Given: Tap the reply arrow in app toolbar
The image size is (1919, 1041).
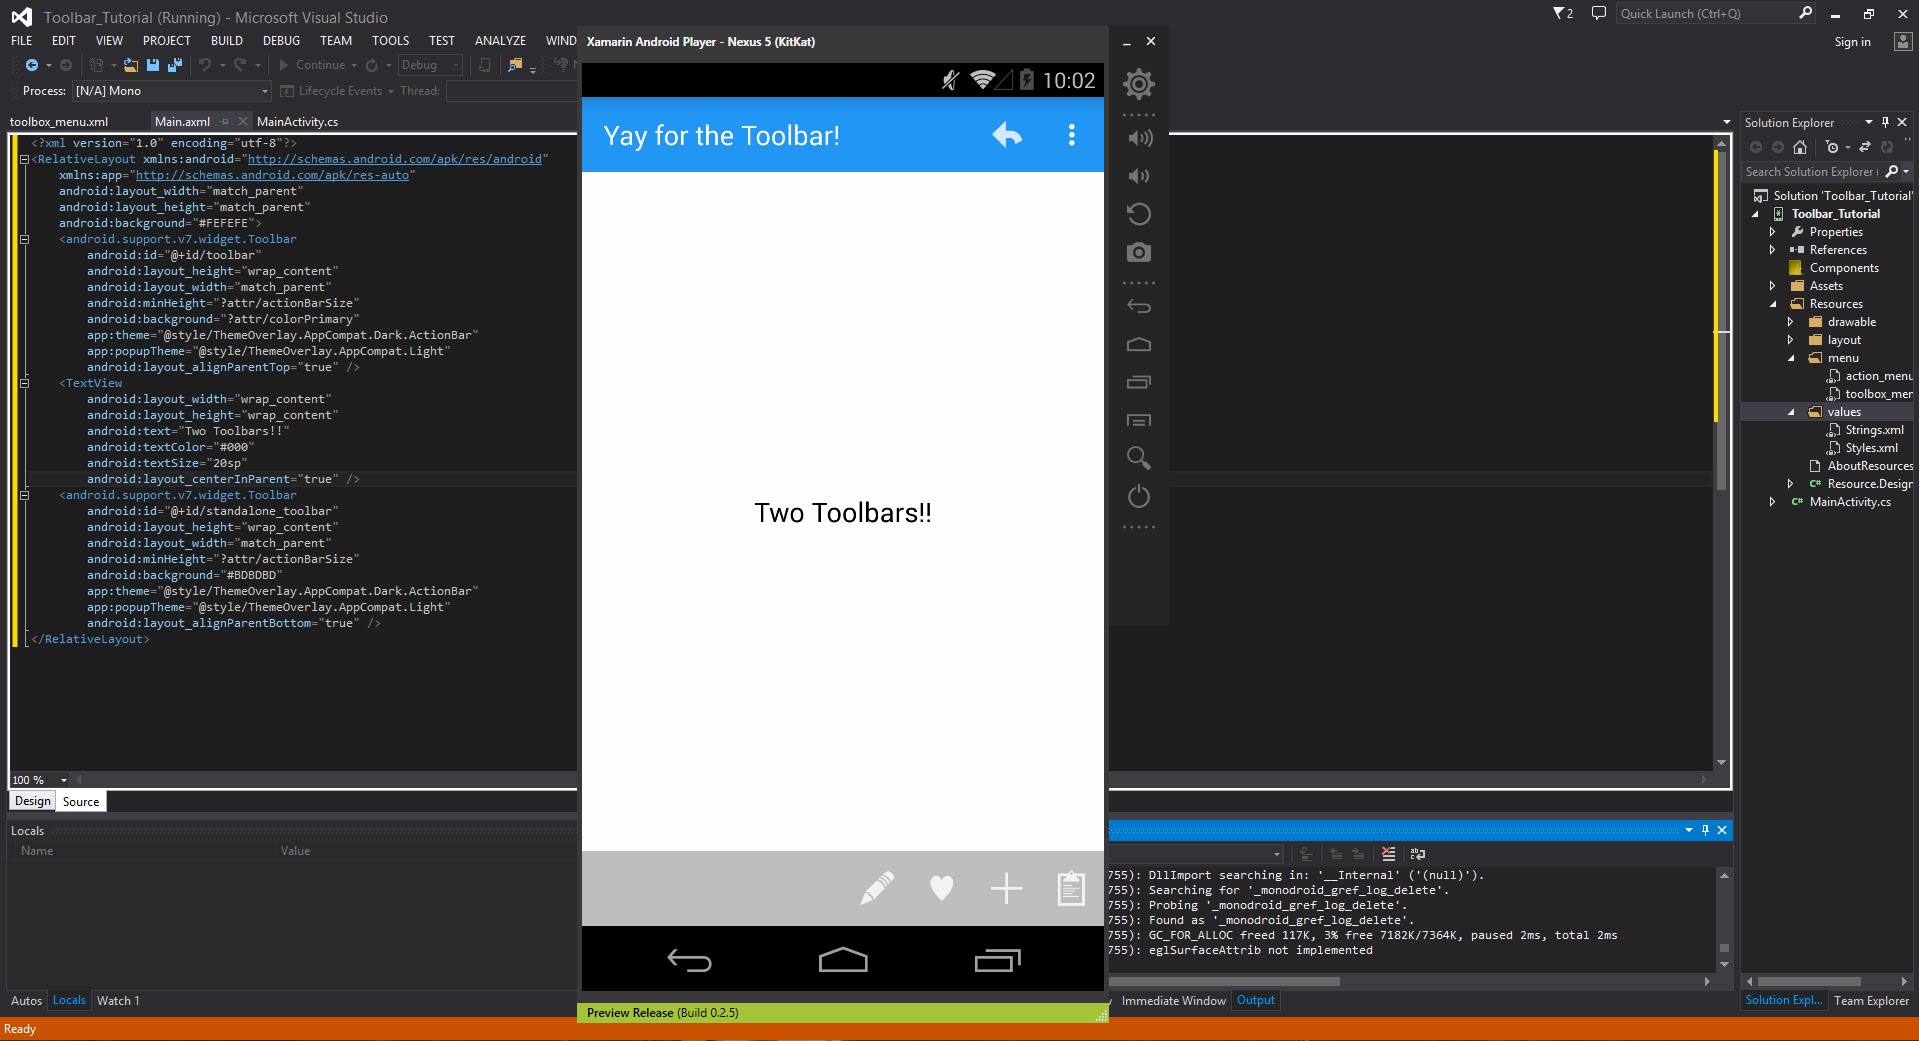Looking at the screenshot, I should 1007,135.
